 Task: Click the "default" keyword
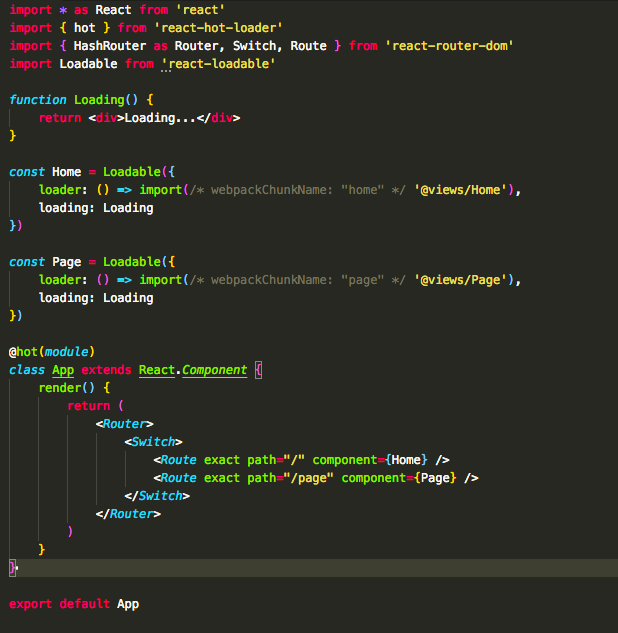click(84, 604)
